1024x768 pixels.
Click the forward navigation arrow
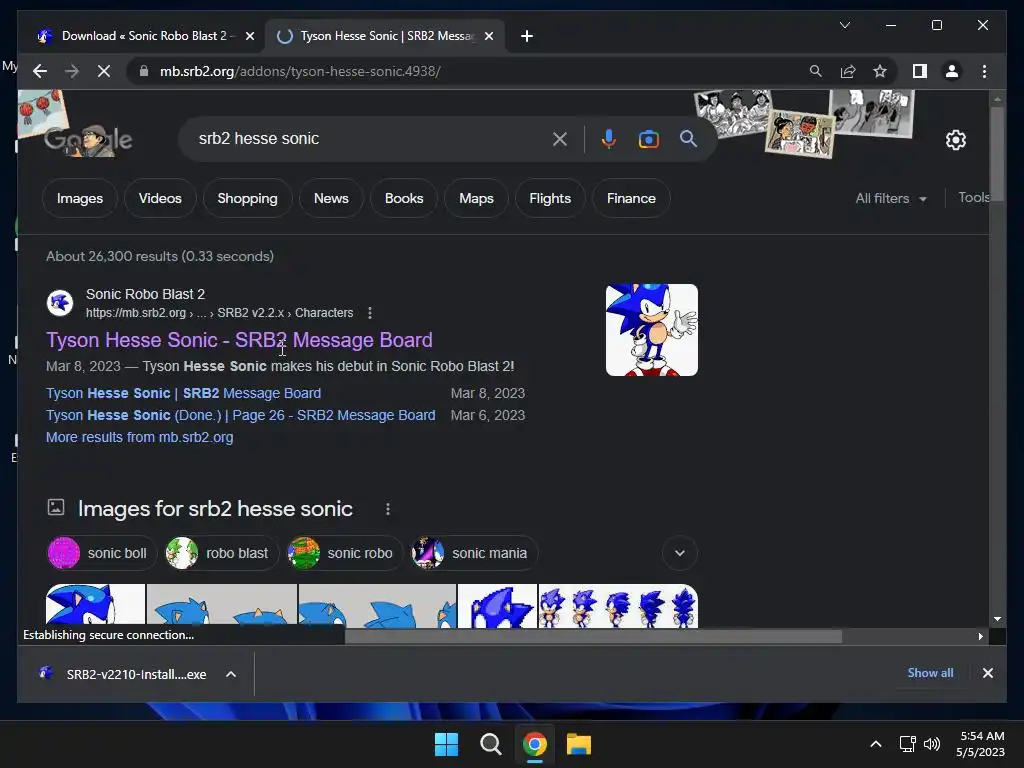tap(72, 71)
